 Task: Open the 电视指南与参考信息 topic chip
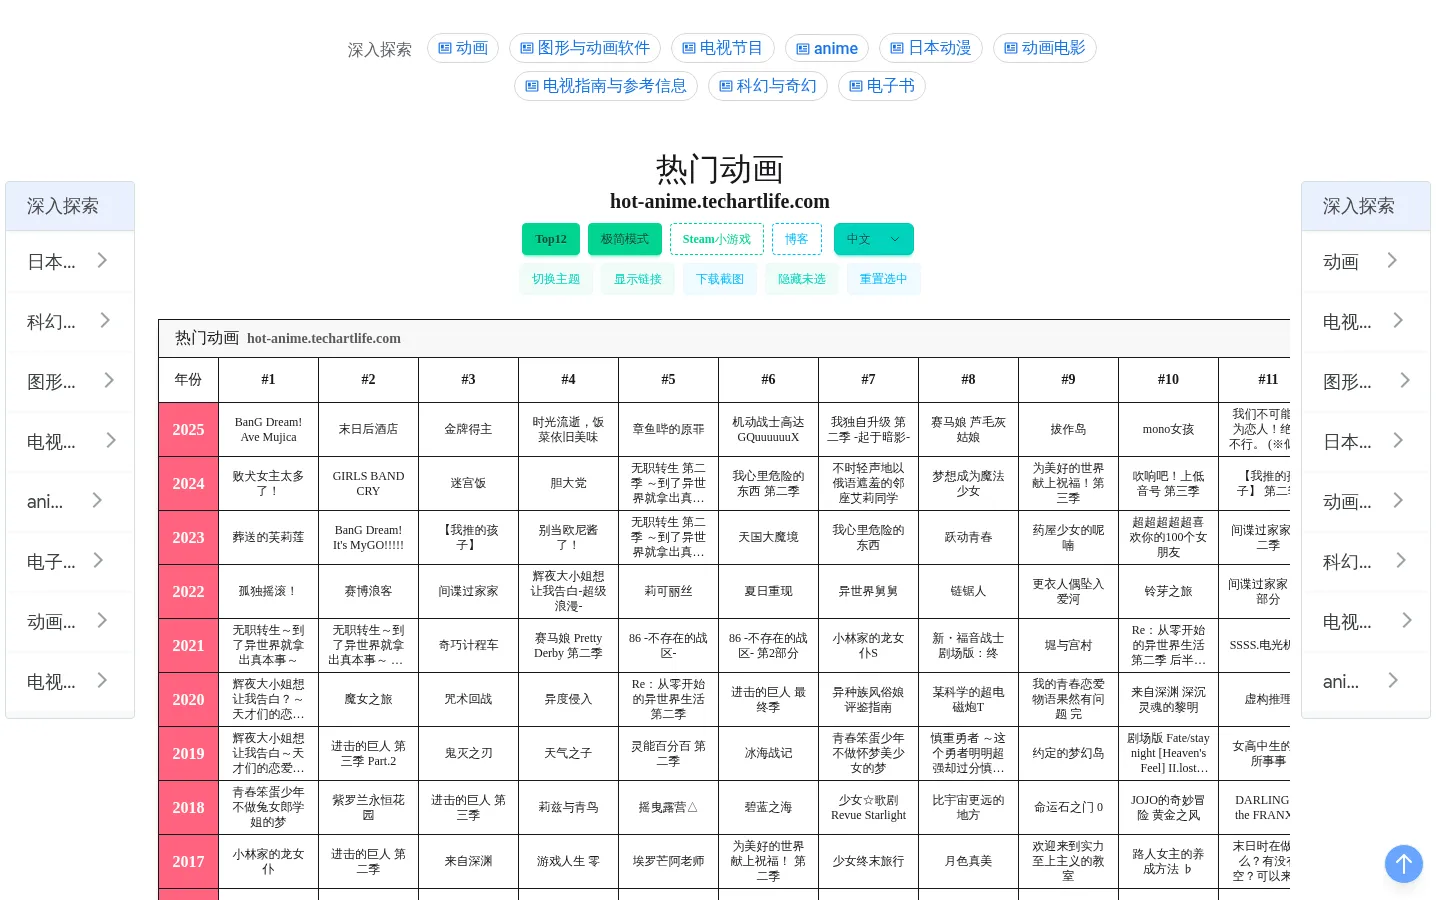(606, 86)
